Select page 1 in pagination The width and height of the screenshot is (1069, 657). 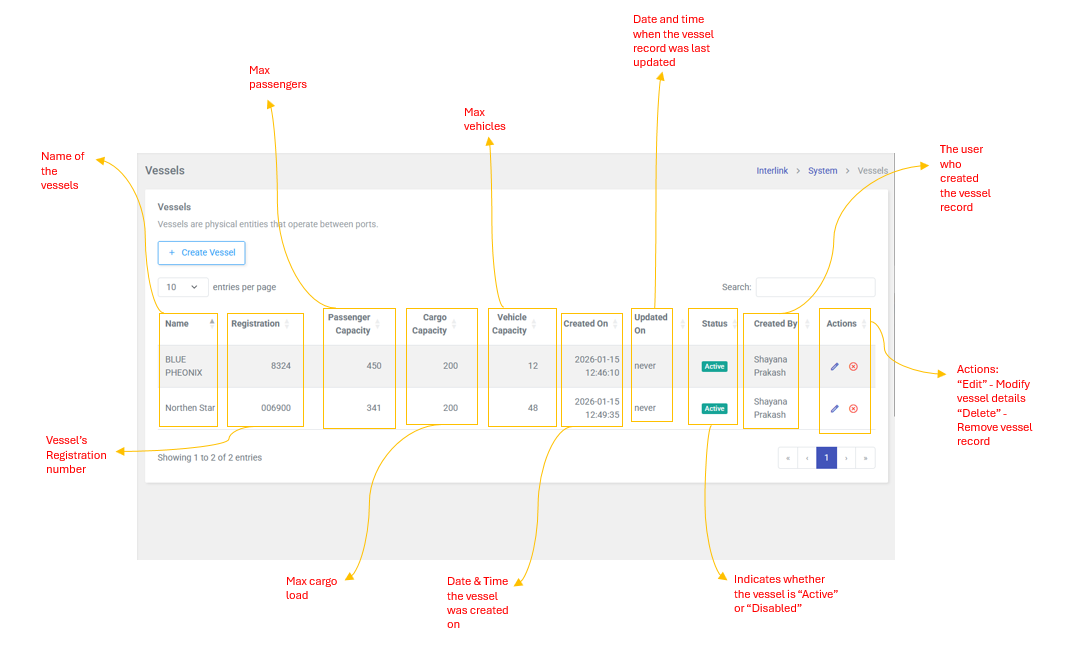826,458
